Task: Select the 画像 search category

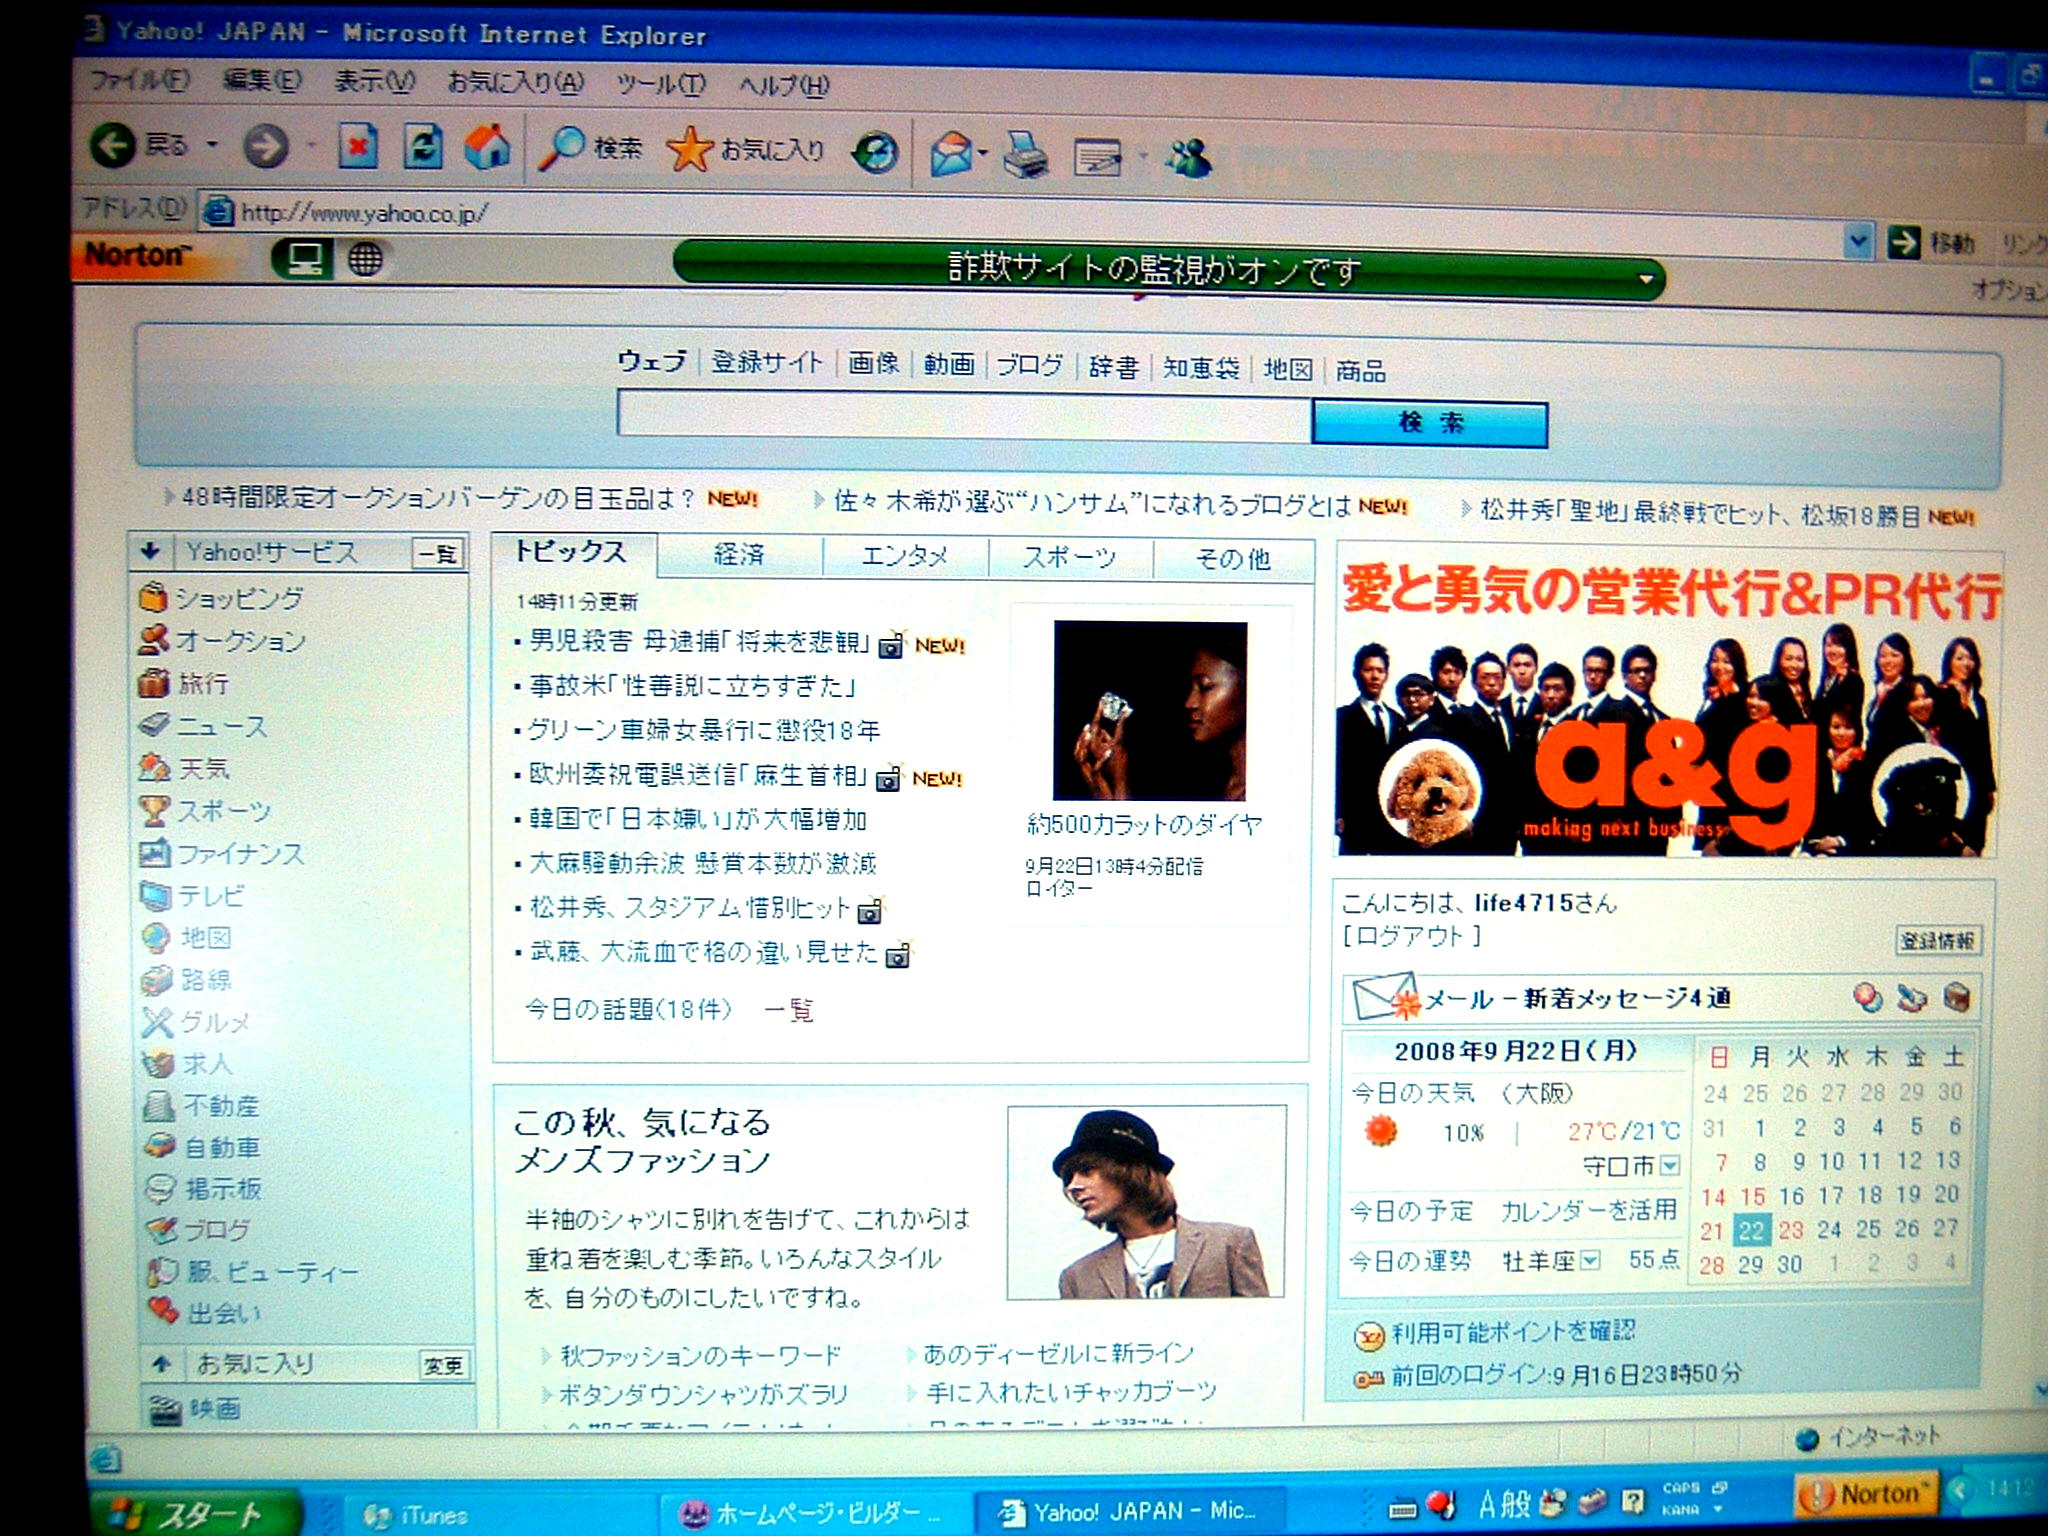Action: [874, 363]
